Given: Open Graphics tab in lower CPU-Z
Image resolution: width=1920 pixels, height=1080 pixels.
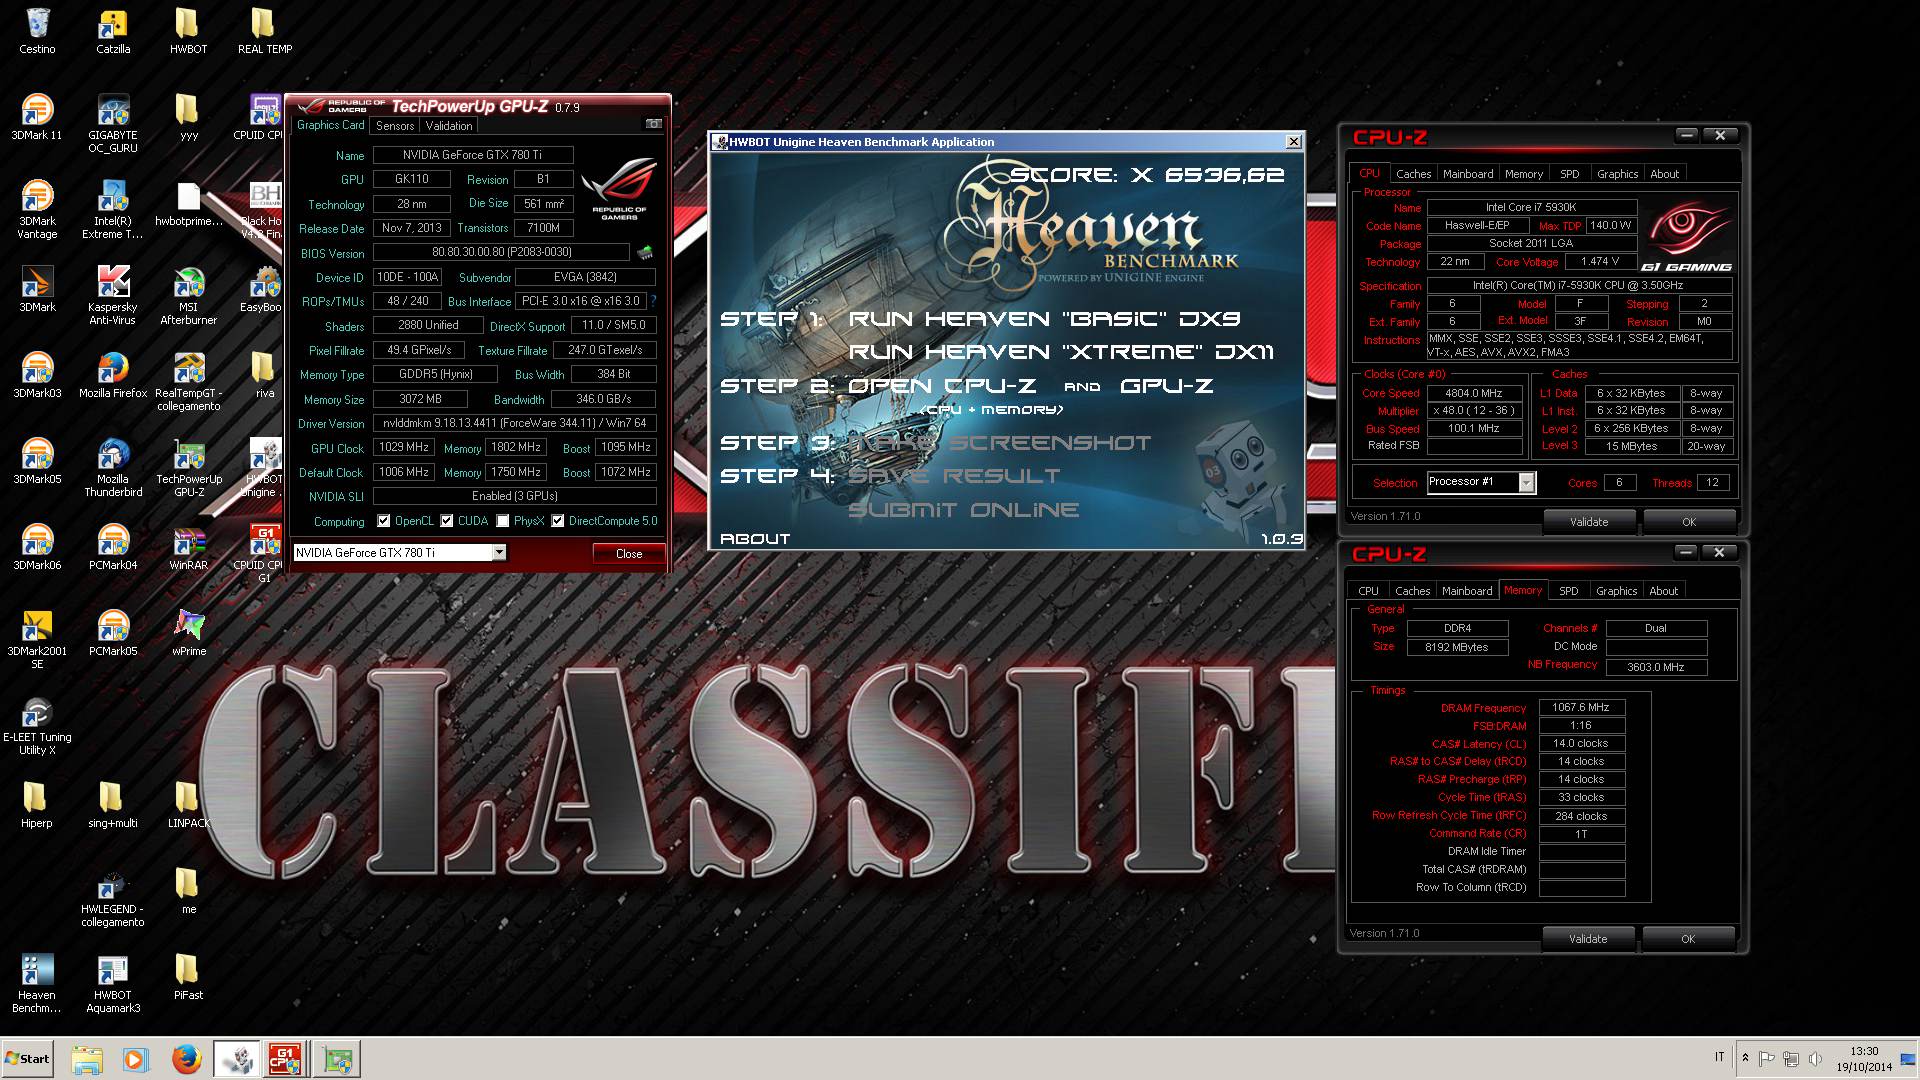Looking at the screenshot, I should 1617,591.
